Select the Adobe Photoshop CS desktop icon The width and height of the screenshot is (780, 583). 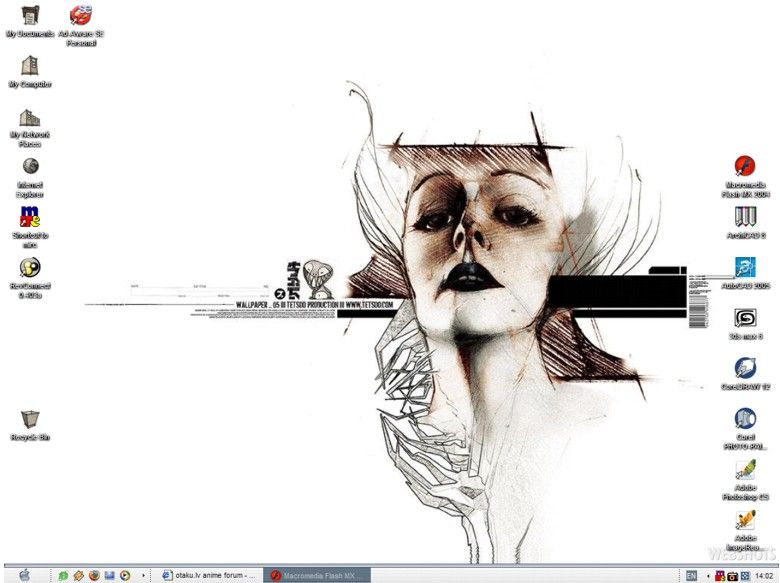click(745, 480)
